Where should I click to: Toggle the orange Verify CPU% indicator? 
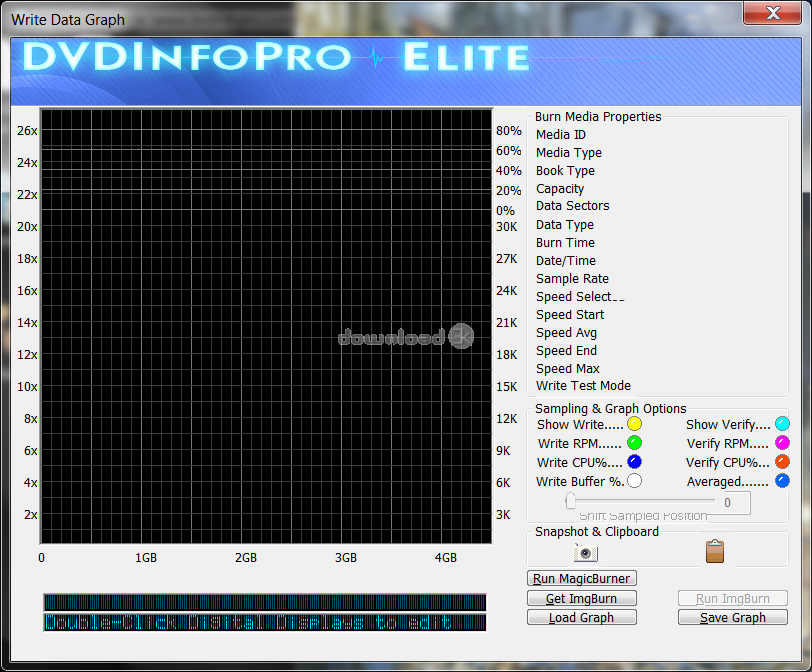(782, 462)
